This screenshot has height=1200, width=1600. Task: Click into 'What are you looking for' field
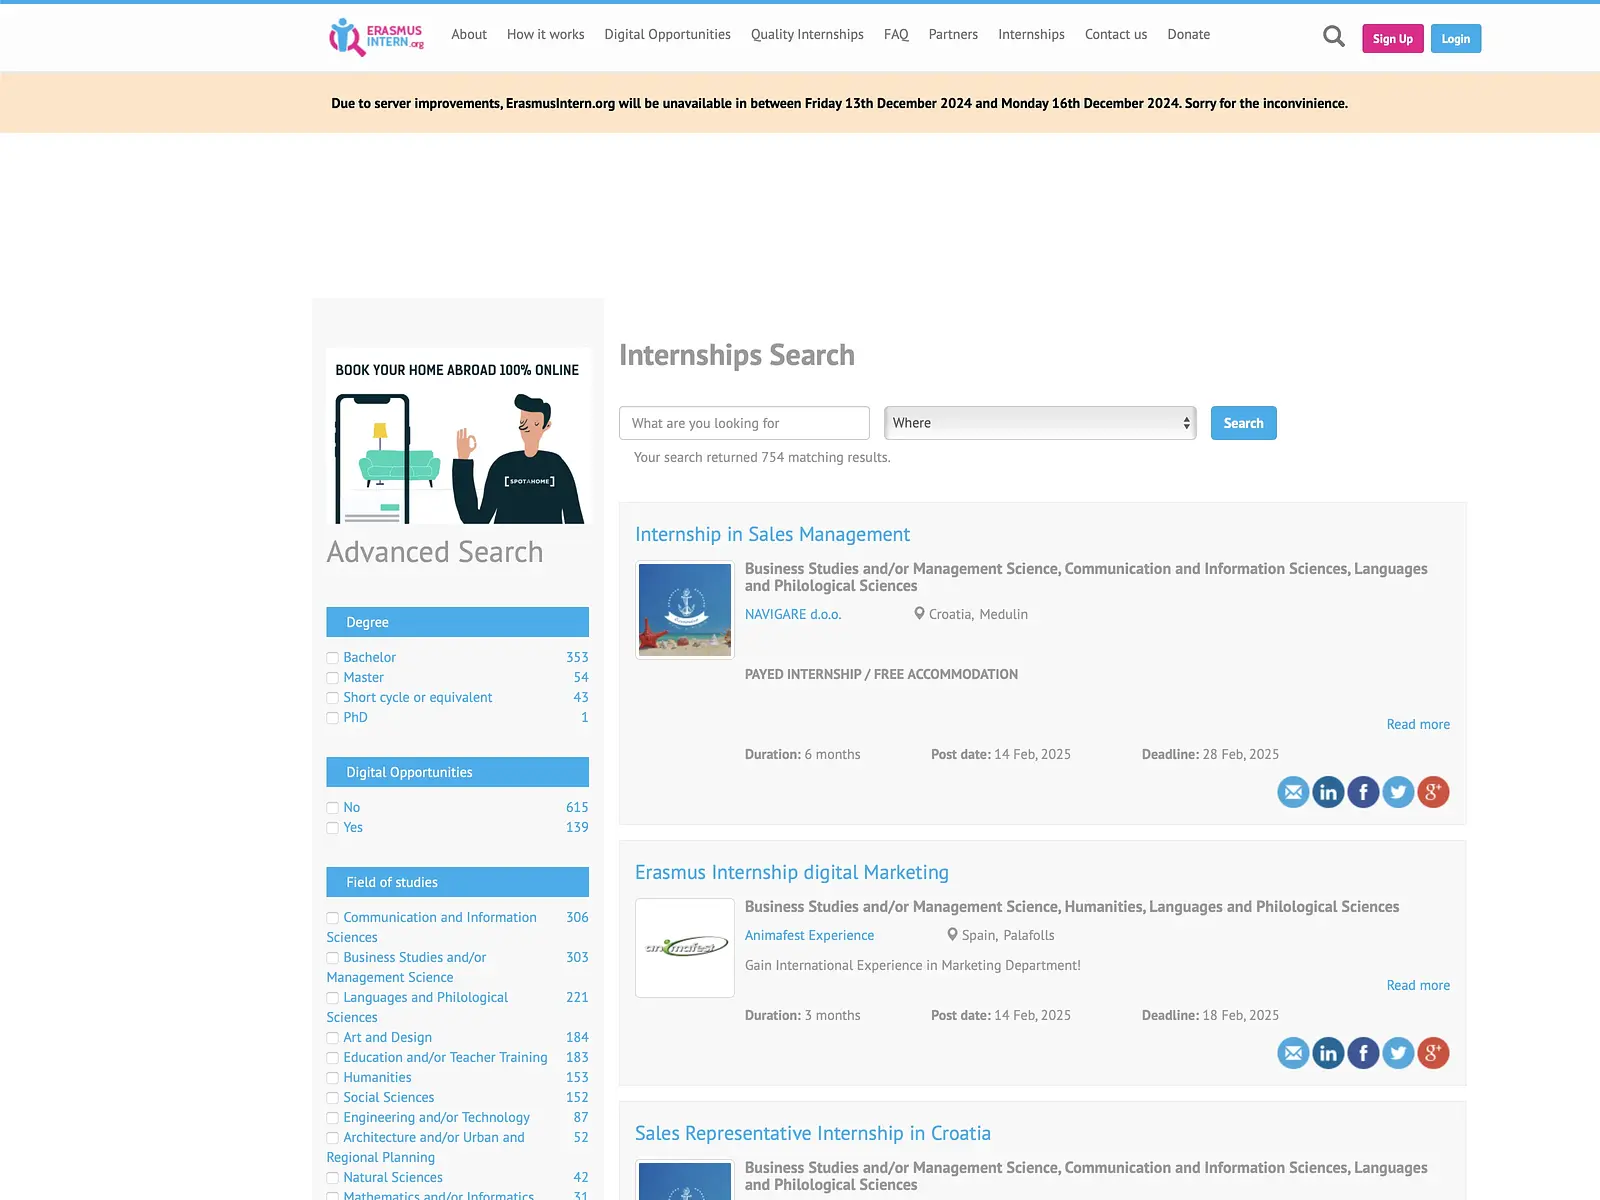click(x=744, y=423)
